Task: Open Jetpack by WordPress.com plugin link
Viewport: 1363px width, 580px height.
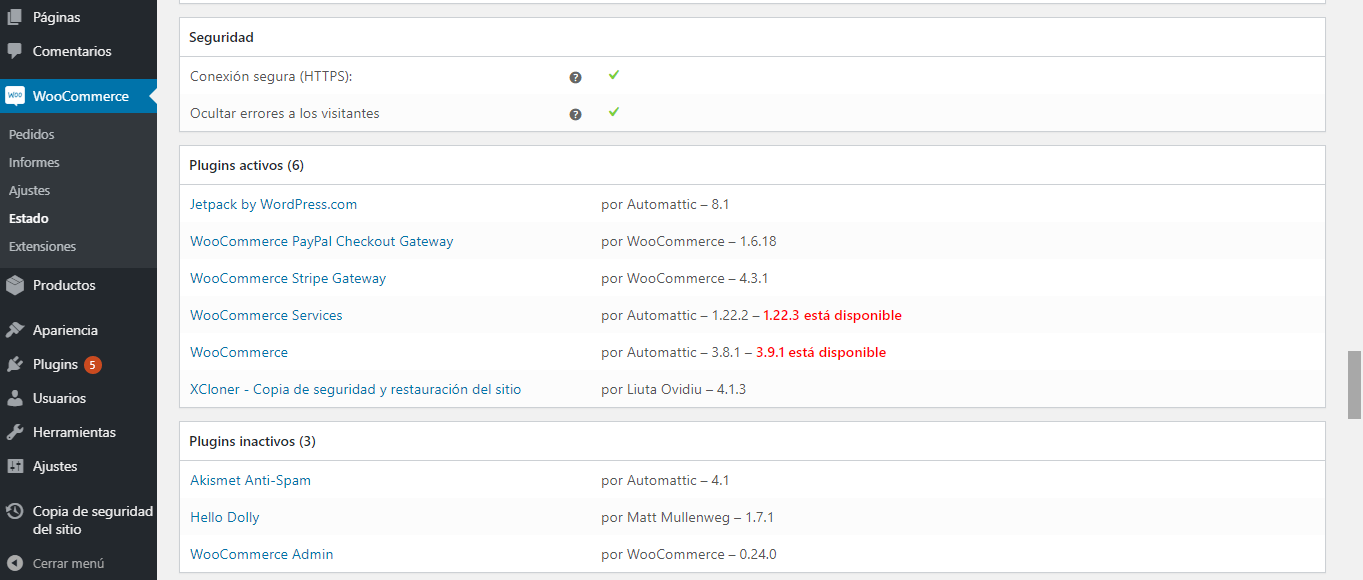Action: point(273,204)
